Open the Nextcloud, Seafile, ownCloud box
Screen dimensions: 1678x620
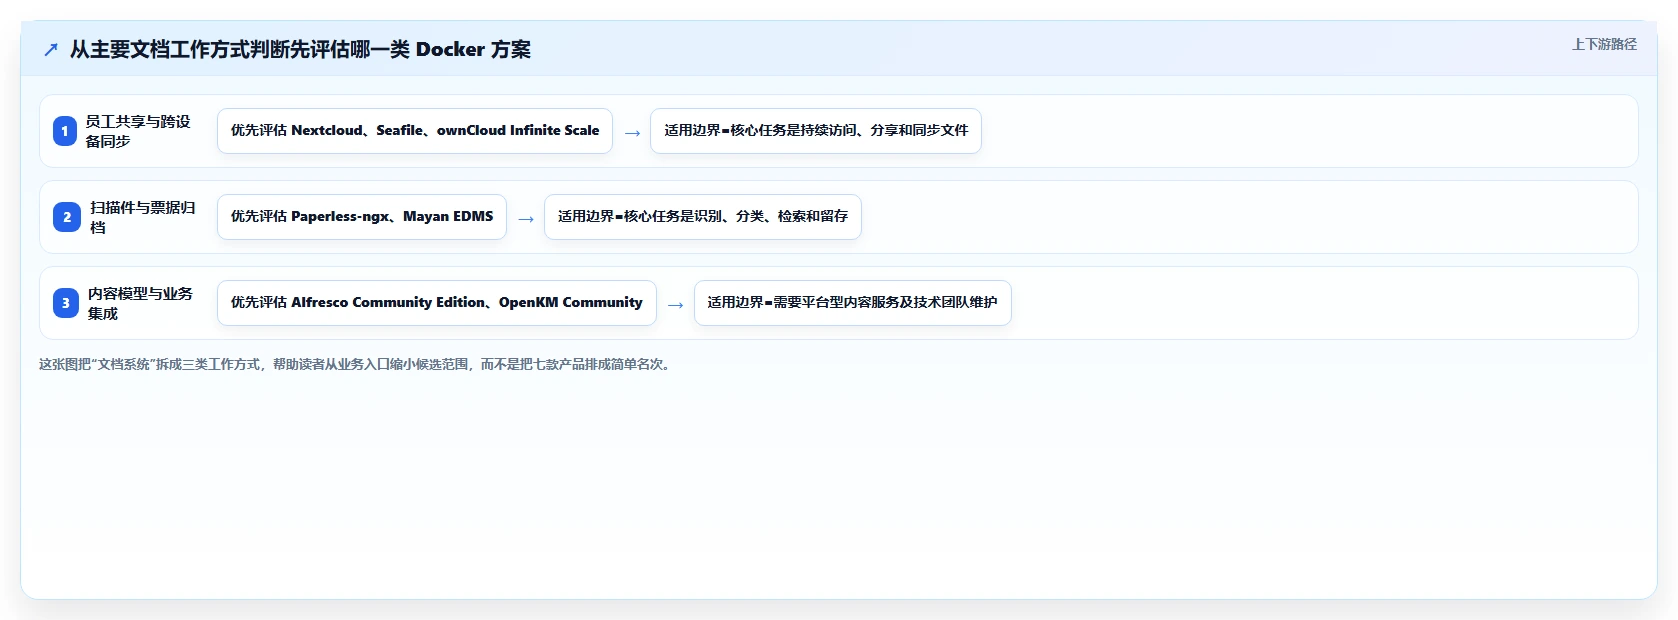[x=415, y=131]
